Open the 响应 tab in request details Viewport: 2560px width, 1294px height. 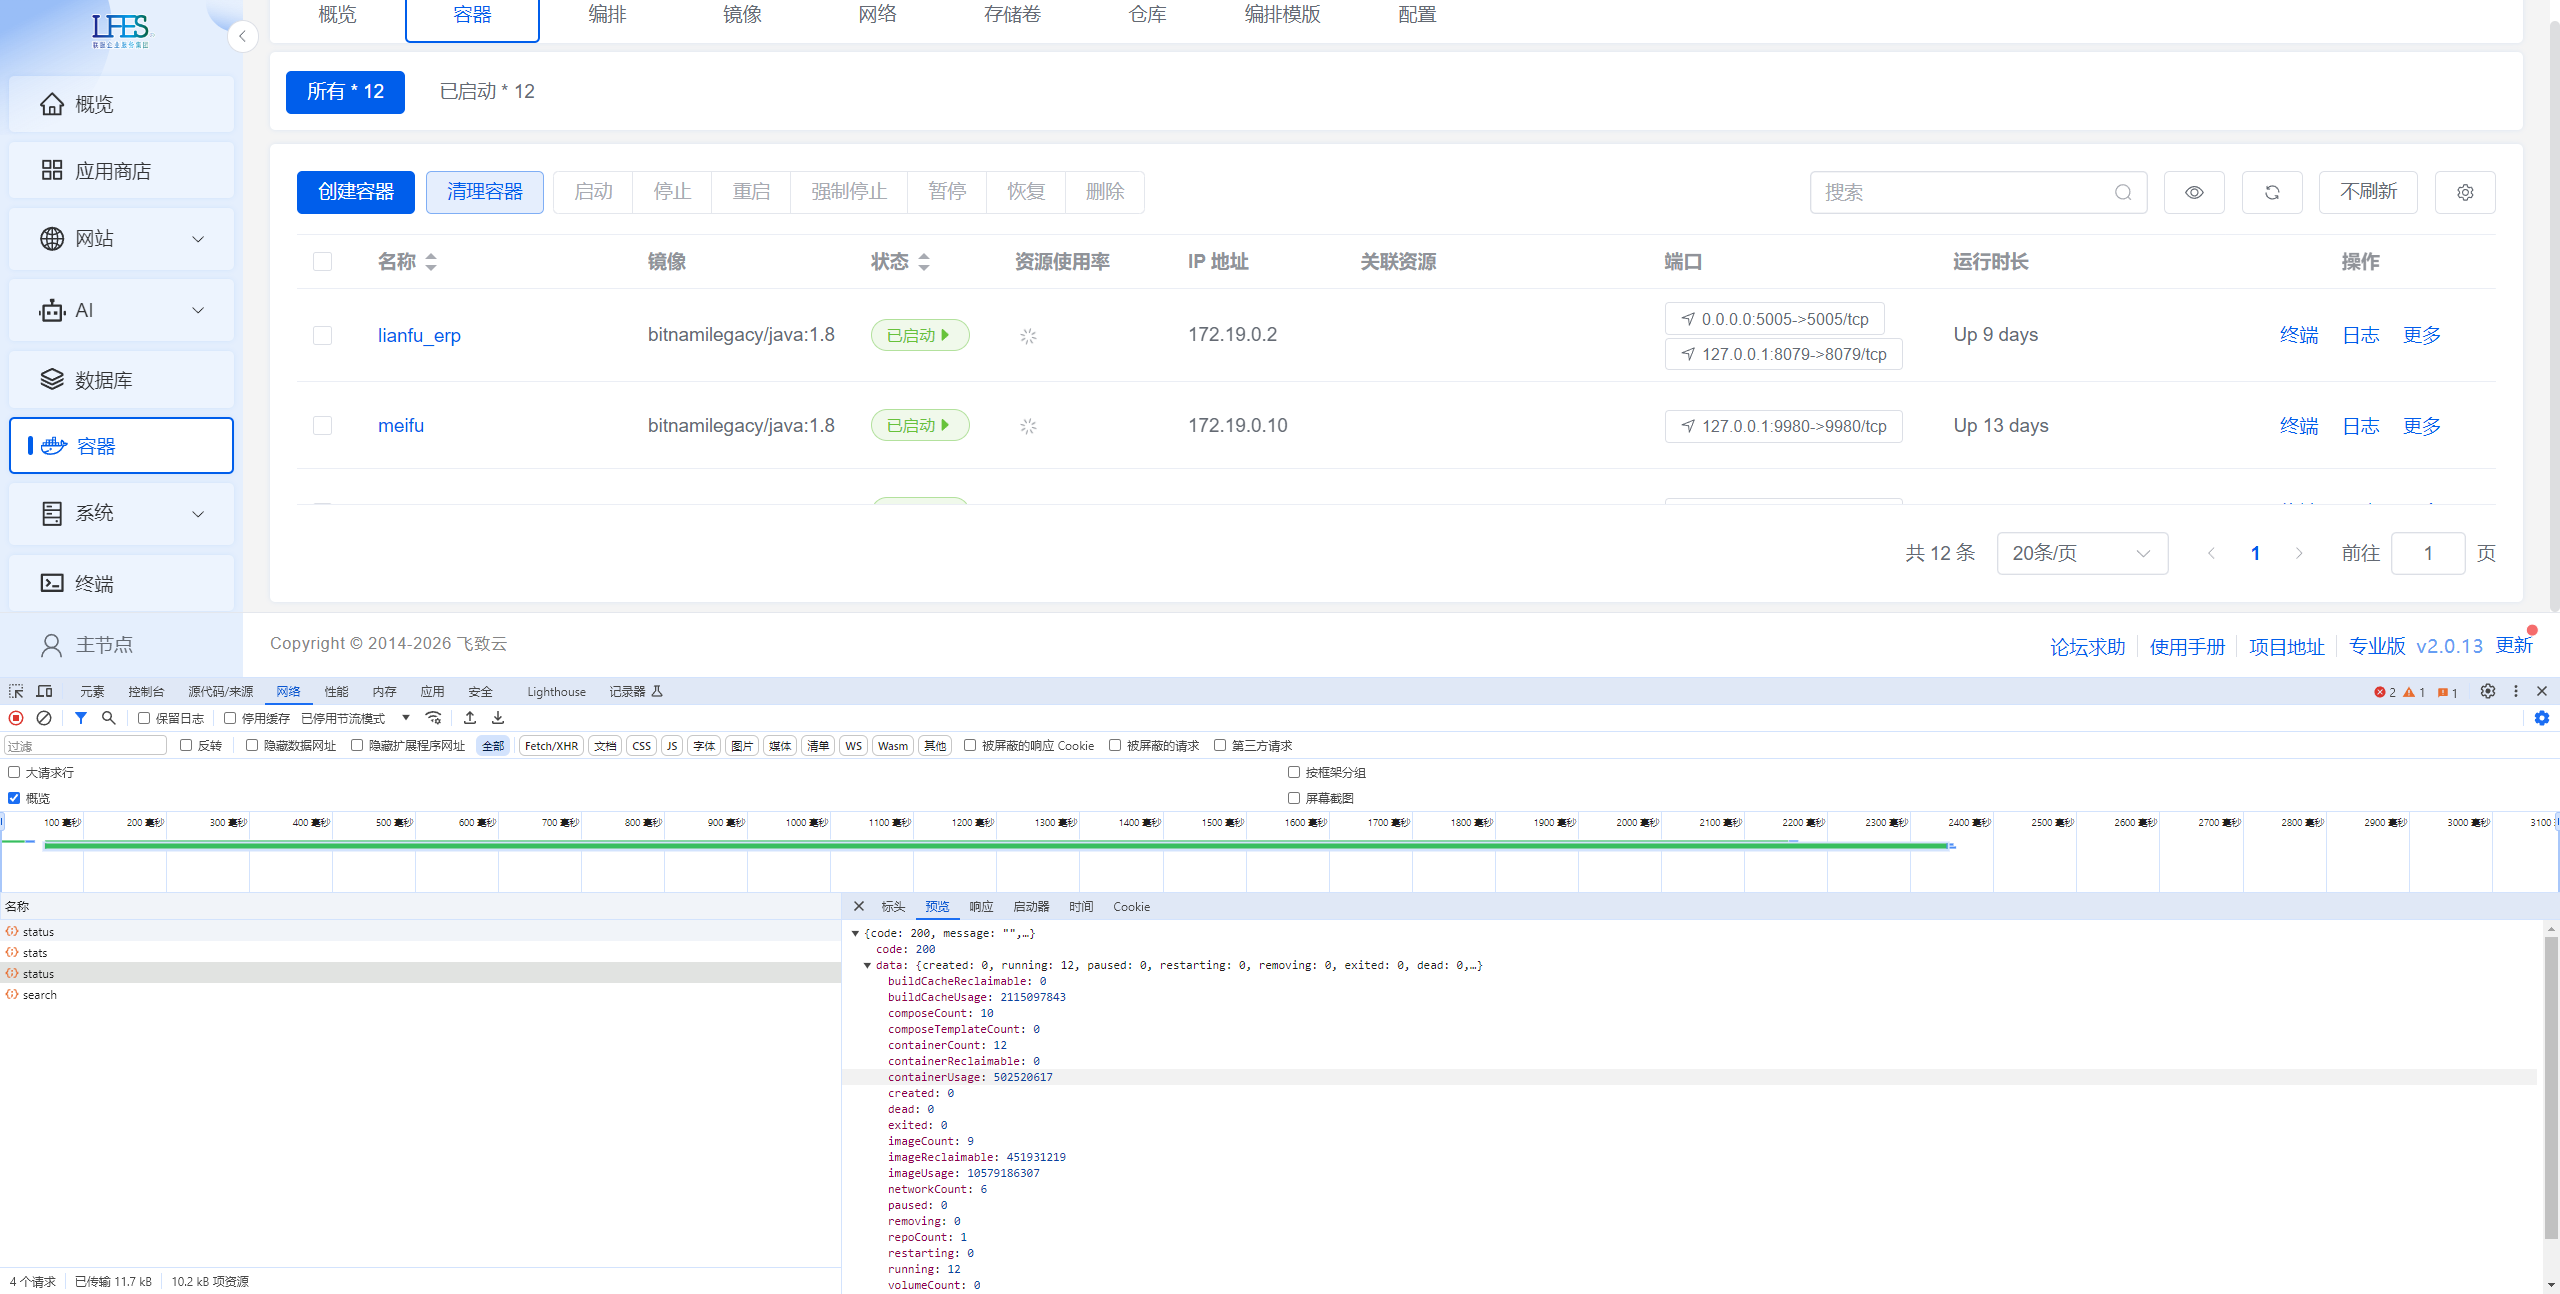click(x=981, y=906)
